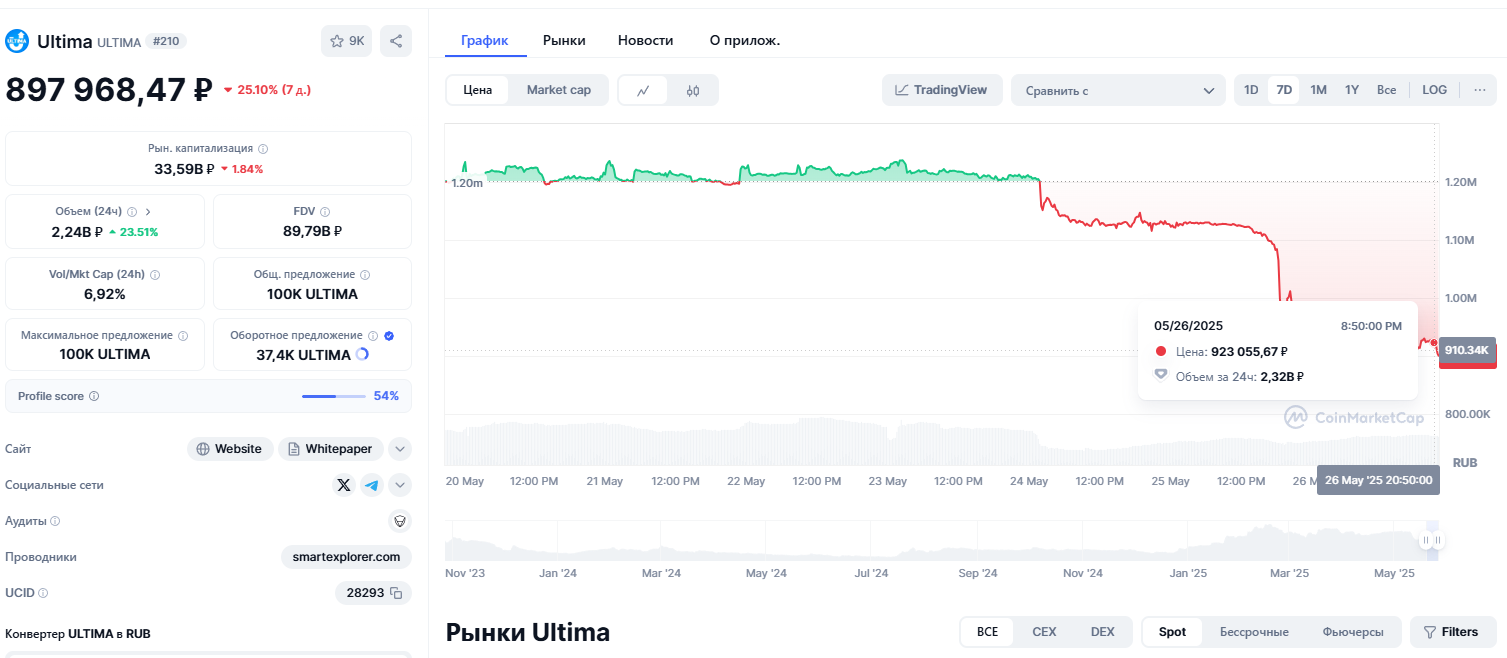The width and height of the screenshot is (1507, 658).
Task: Open the Website link
Action: click(x=230, y=449)
